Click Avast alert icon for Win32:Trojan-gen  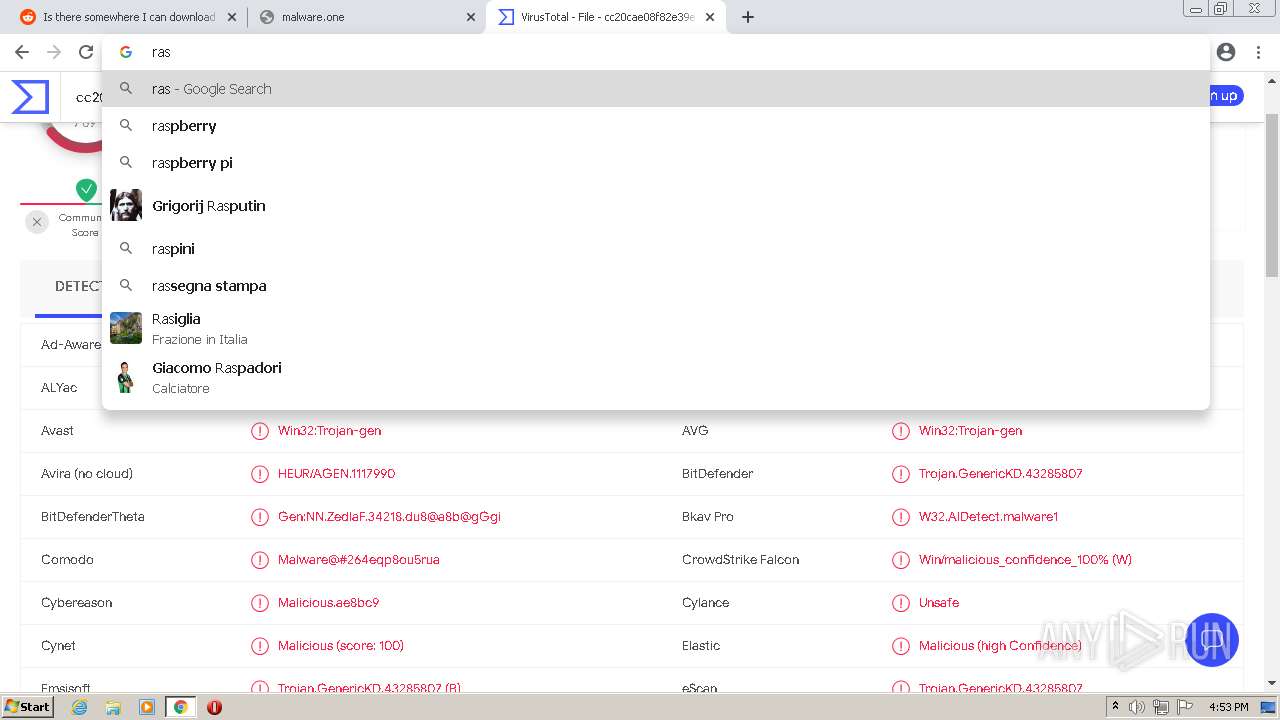260,431
